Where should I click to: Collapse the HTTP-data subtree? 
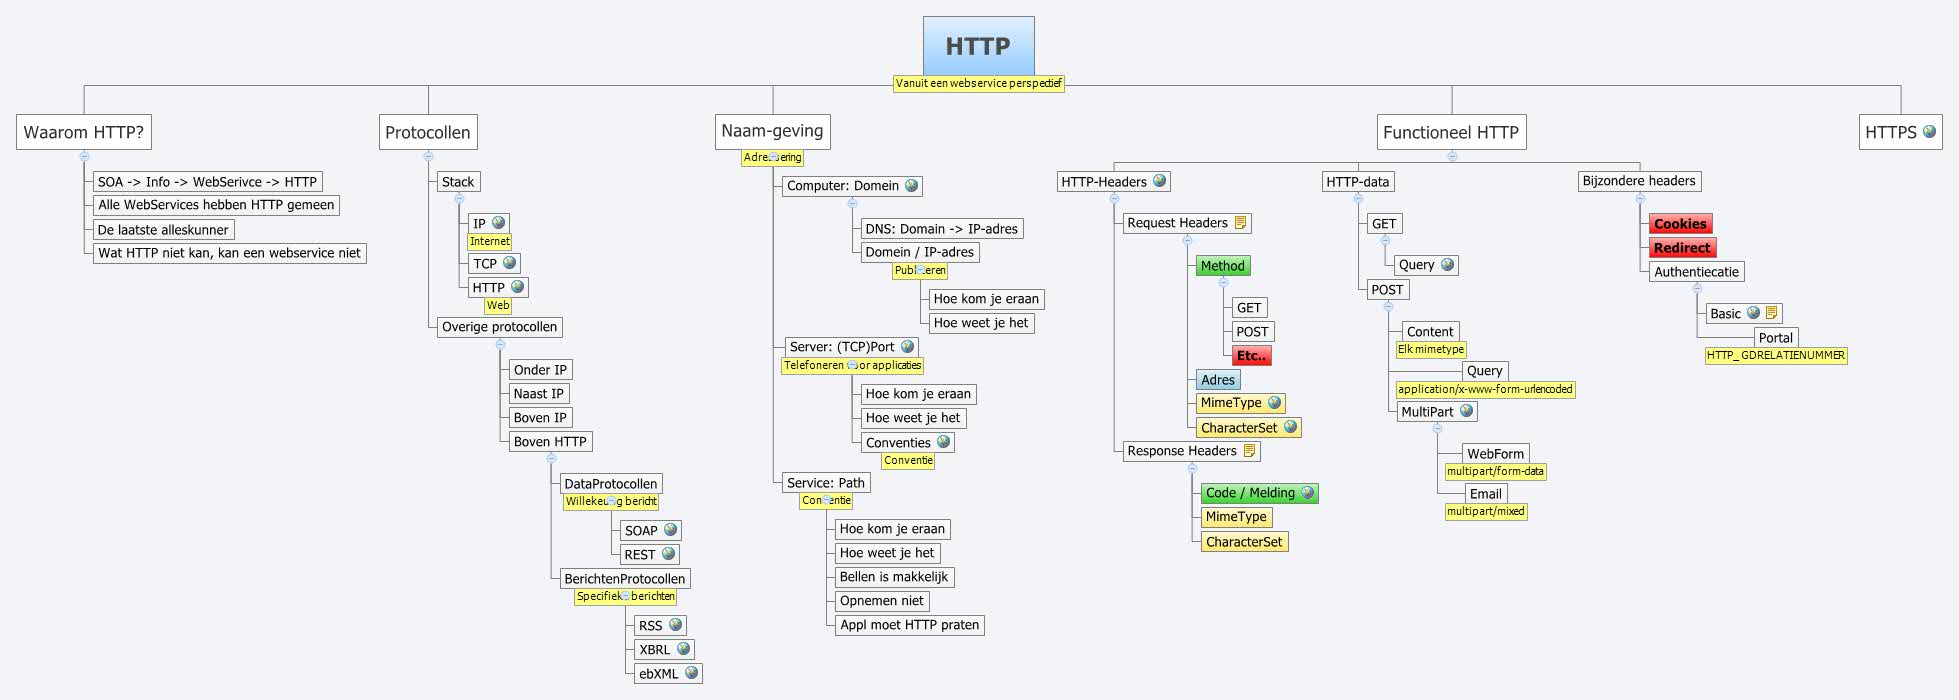(x=1358, y=198)
